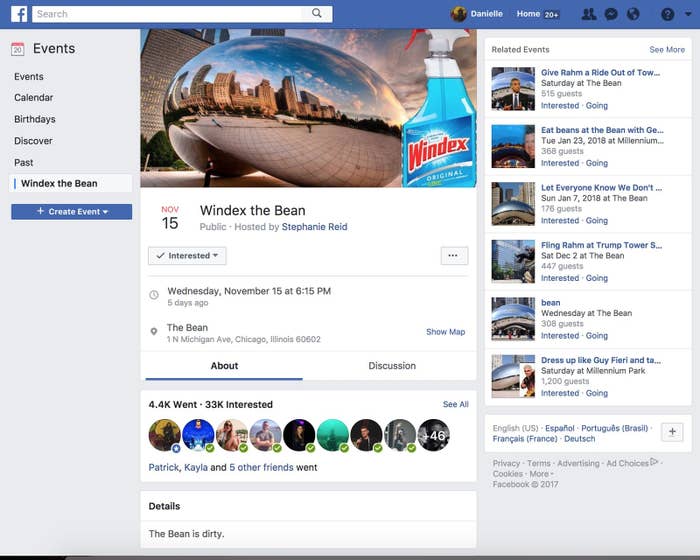Open the friend requests icon
This screenshot has height=560, width=700.
point(589,14)
